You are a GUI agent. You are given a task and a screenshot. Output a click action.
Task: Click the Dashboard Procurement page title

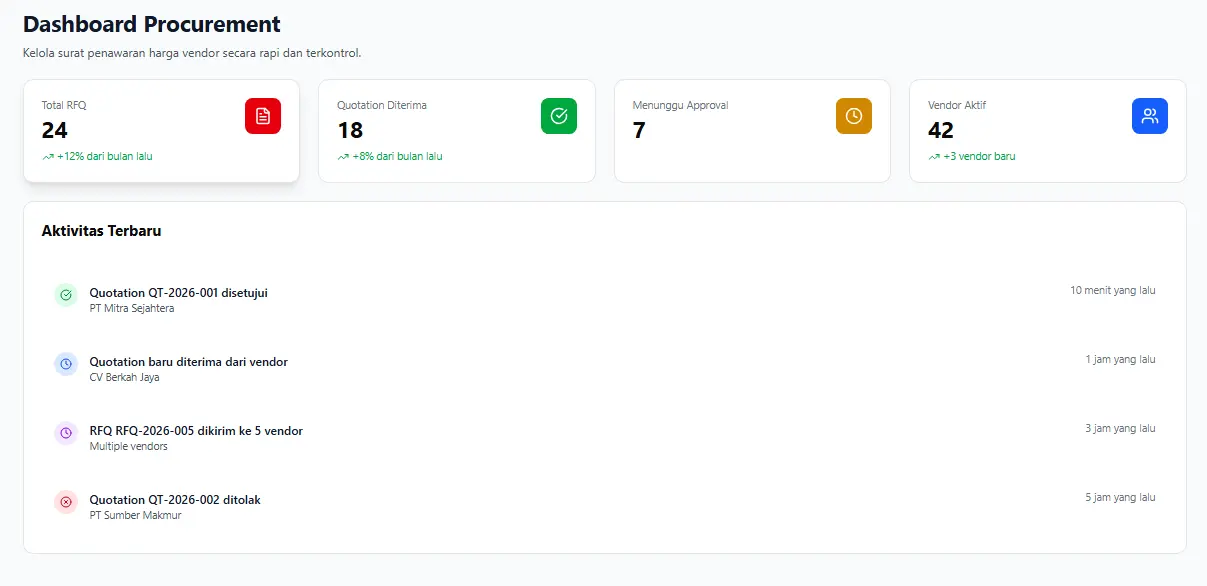[152, 24]
